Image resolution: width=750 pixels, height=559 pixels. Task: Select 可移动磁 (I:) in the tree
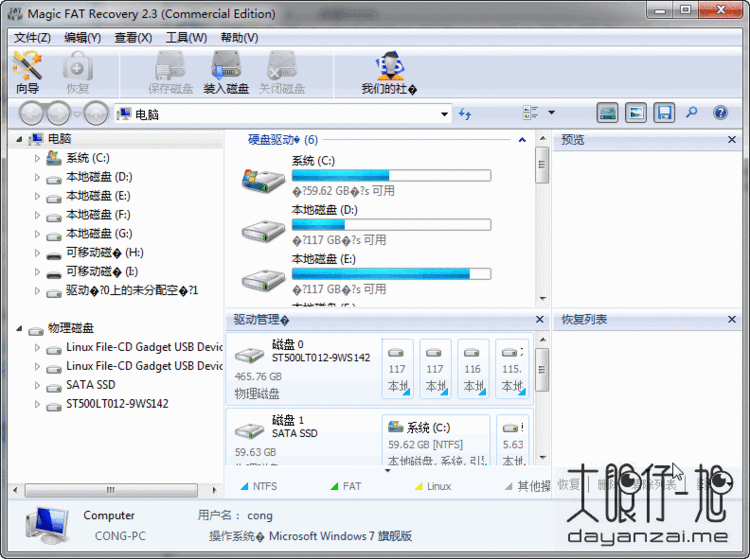click(x=102, y=272)
